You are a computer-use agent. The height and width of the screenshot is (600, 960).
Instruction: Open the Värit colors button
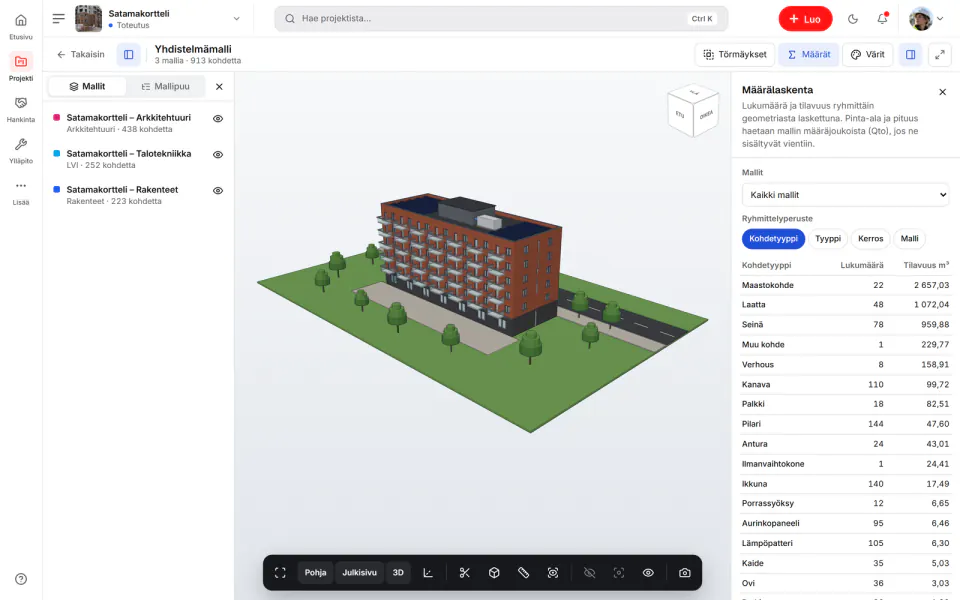tap(868, 54)
